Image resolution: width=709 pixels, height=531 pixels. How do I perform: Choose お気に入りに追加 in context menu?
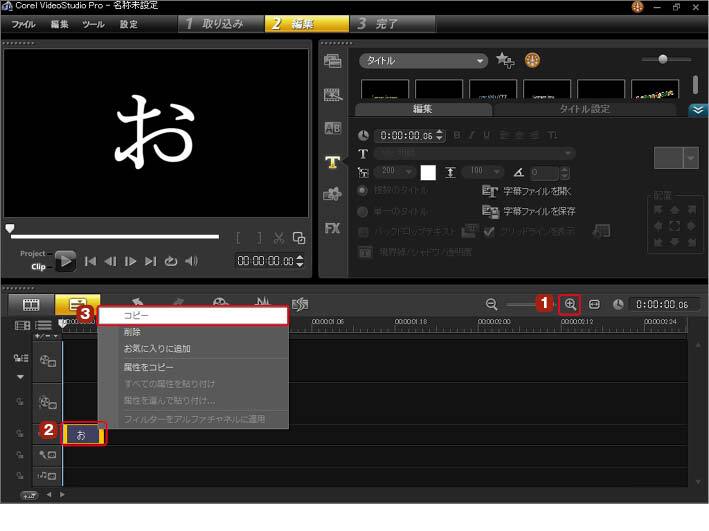(193, 349)
